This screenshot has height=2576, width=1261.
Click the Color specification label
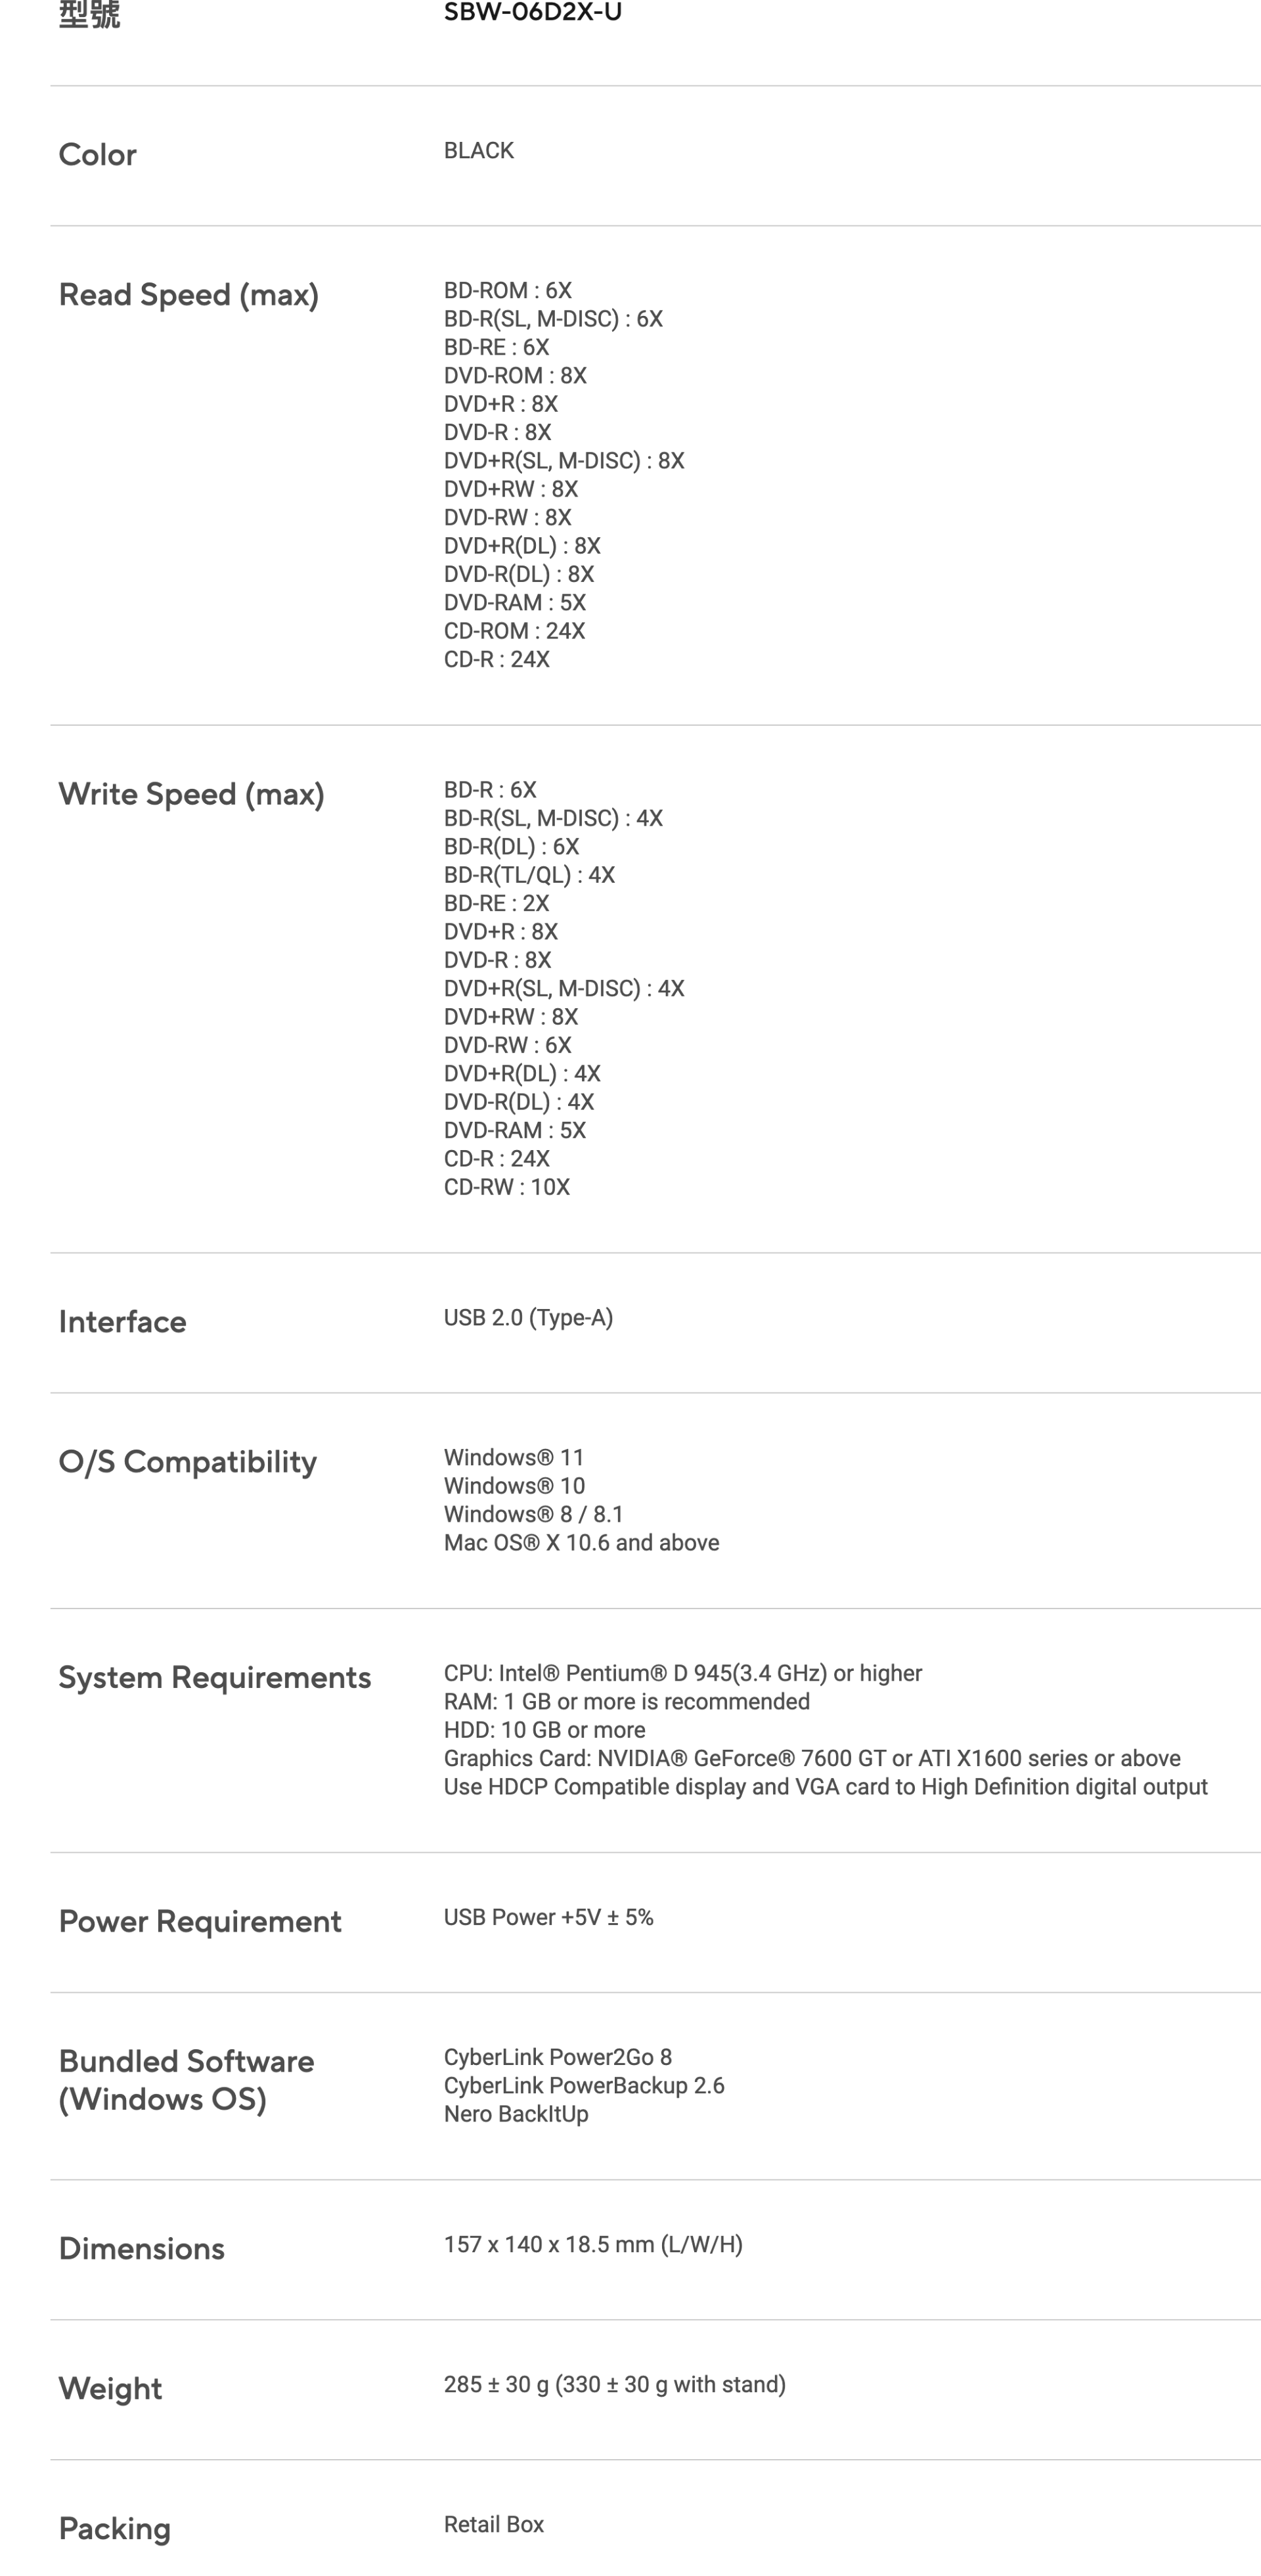point(97,155)
